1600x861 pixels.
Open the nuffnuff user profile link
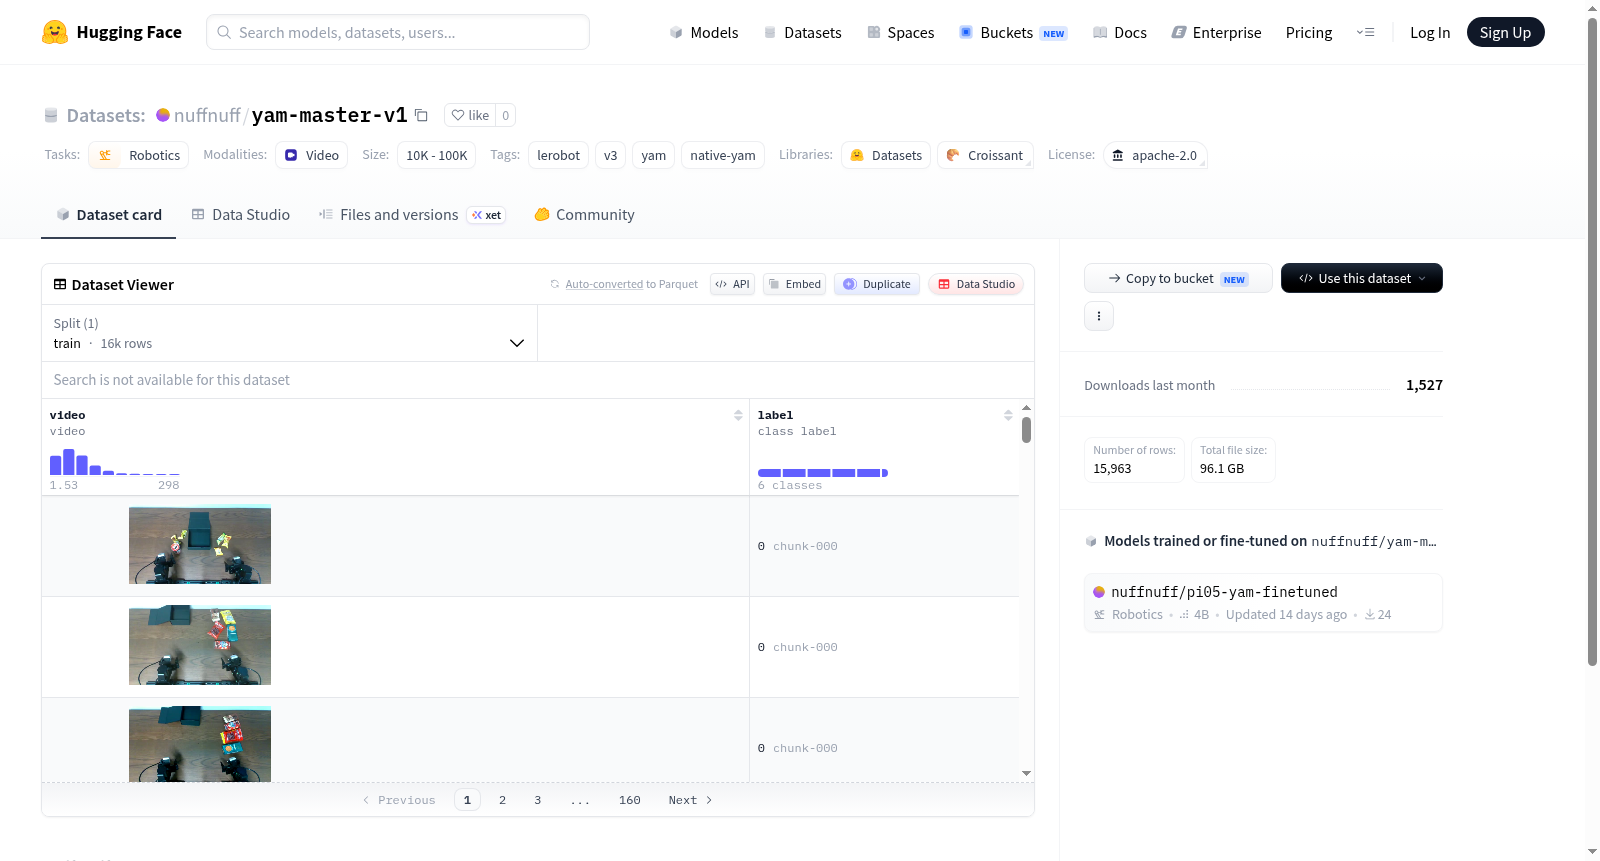pos(207,115)
